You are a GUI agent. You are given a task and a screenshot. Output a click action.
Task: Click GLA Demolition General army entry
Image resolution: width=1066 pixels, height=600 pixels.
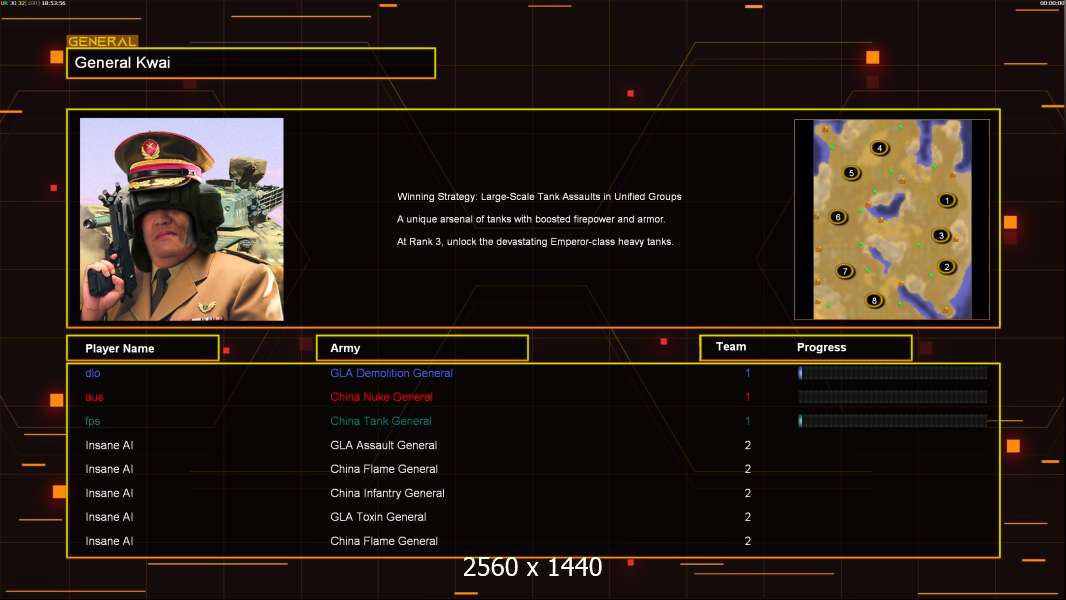tap(391, 373)
